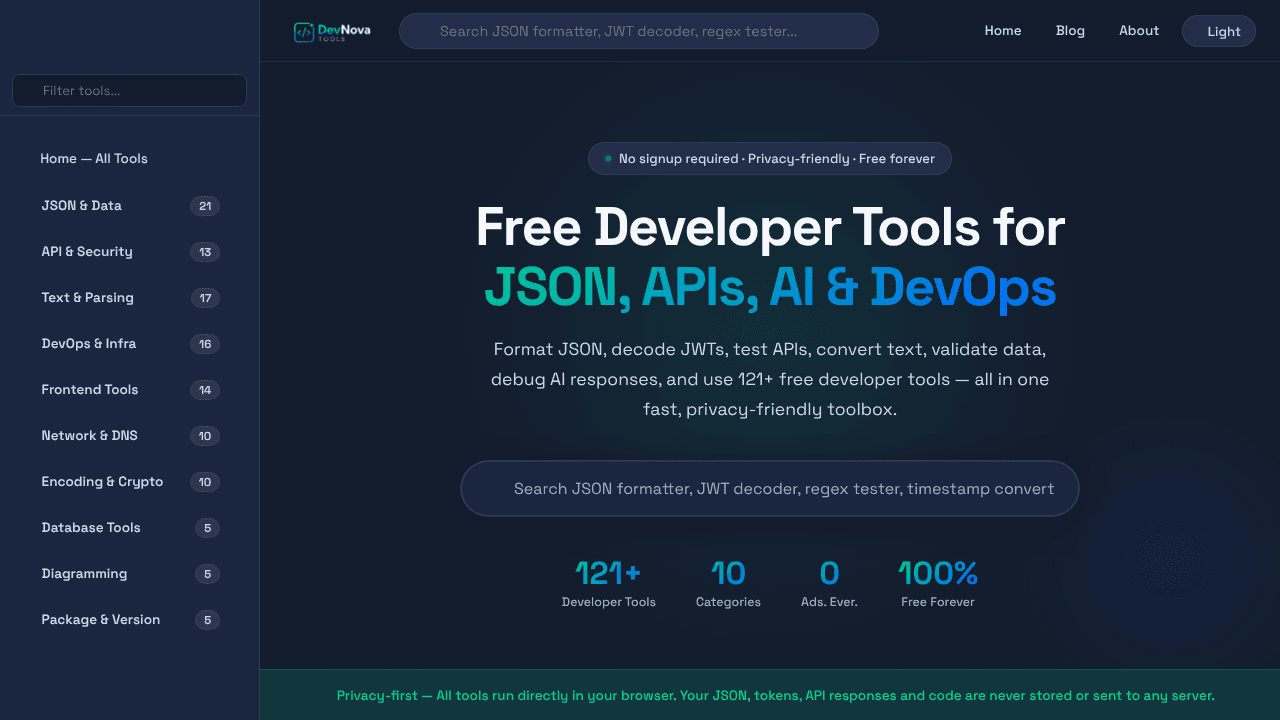The width and height of the screenshot is (1280, 720).
Task: Open the Text & Parsing category
Action: point(130,298)
